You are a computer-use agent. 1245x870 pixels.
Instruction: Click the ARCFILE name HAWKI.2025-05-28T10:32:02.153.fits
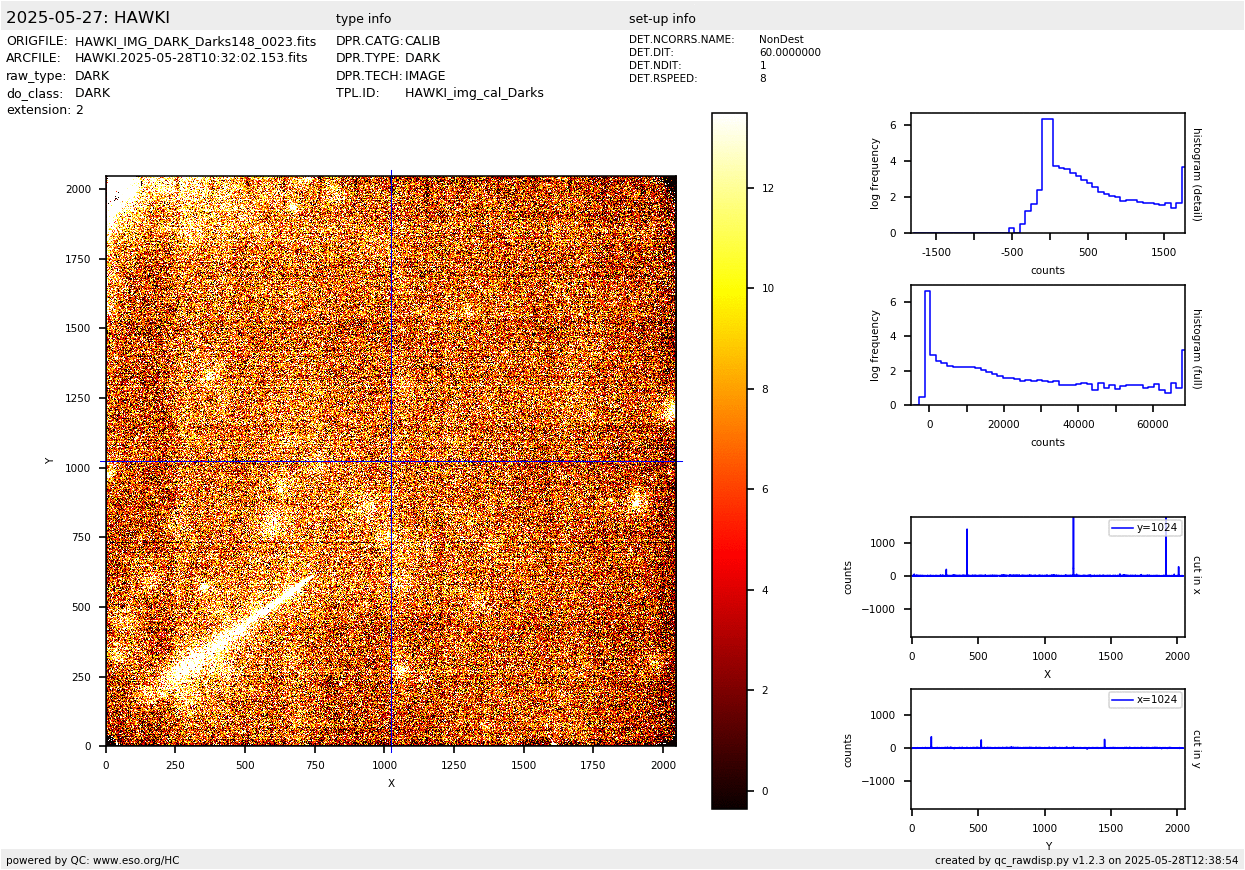(191, 58)
